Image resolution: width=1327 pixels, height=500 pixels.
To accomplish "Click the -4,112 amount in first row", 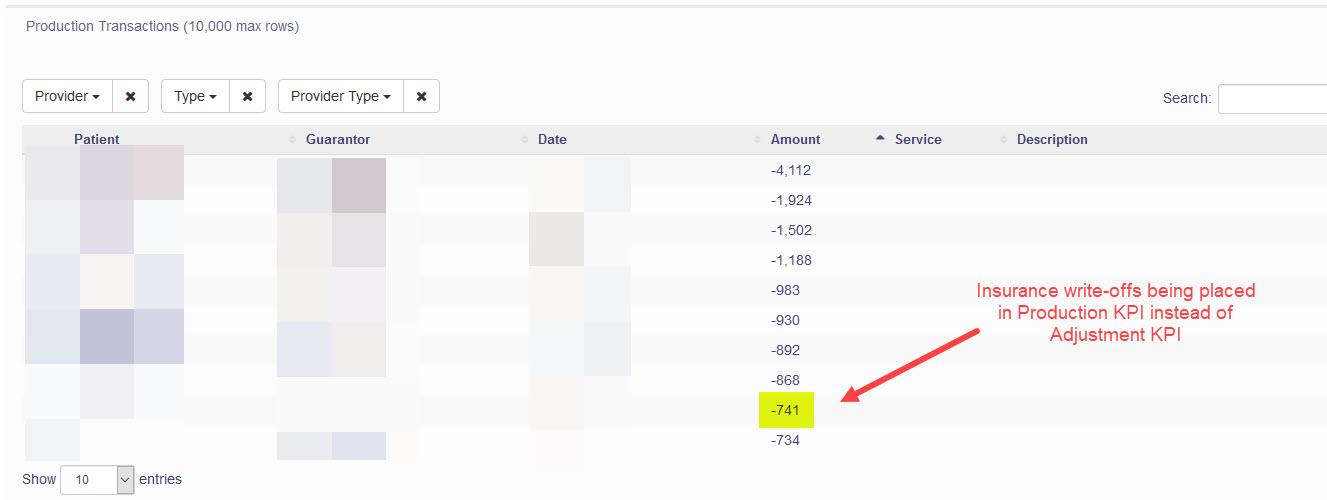I will tap(791, 170).
